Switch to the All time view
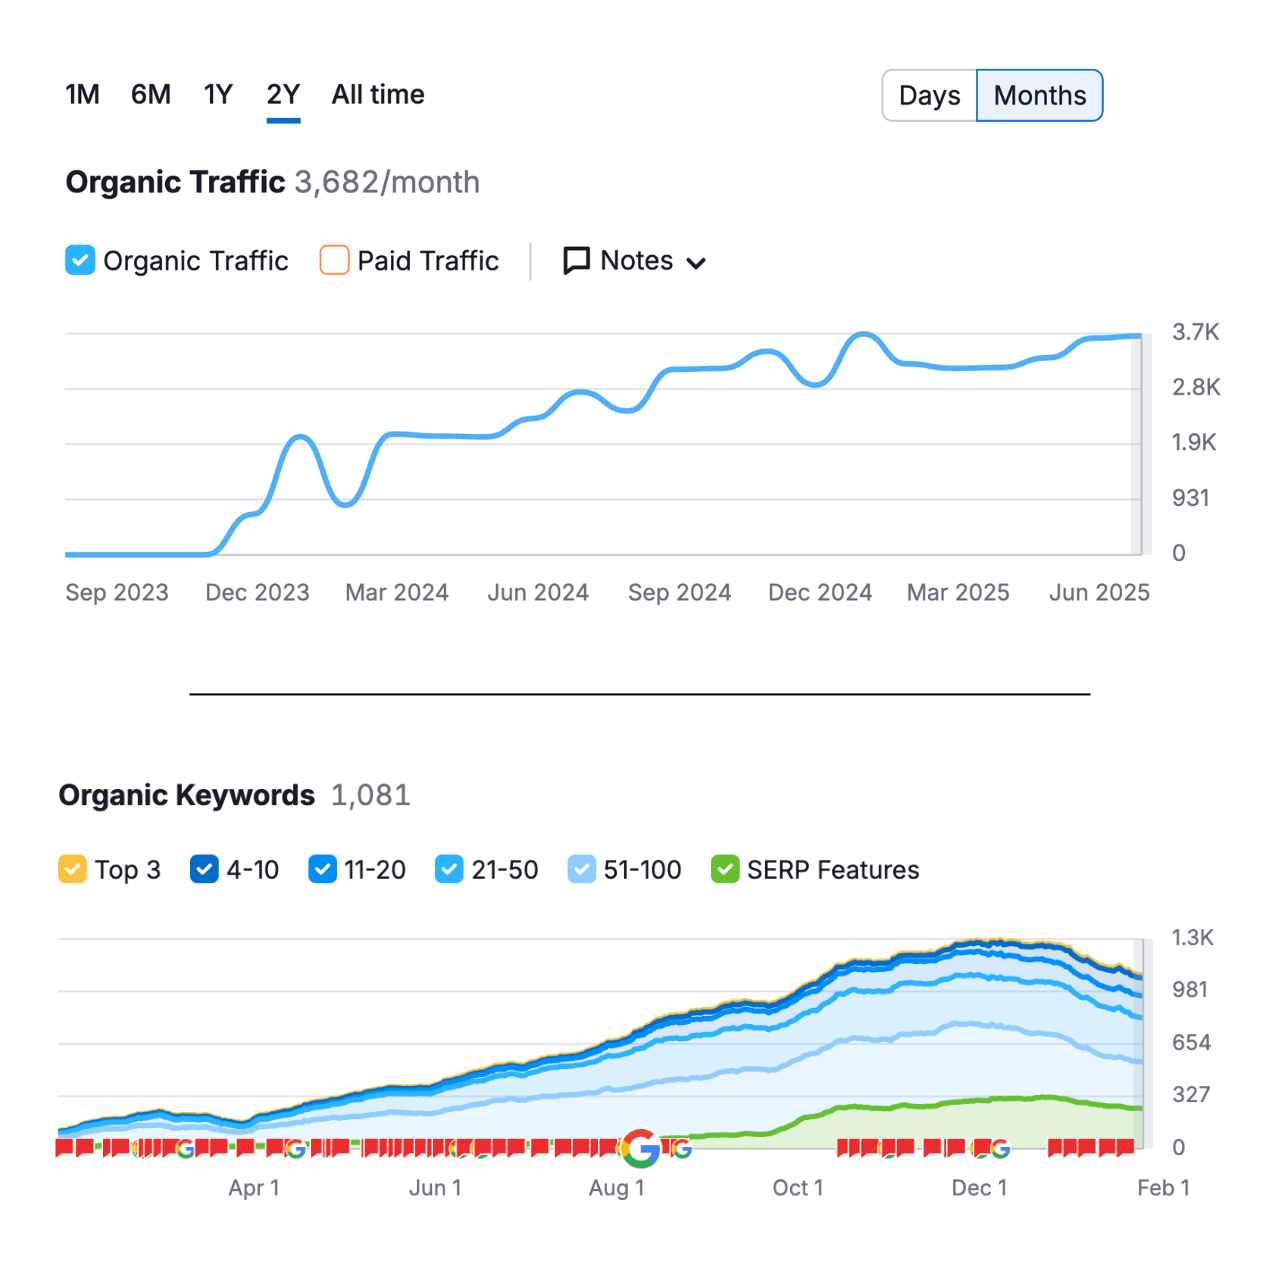Screen dimensions: 1280x1280 377,94
